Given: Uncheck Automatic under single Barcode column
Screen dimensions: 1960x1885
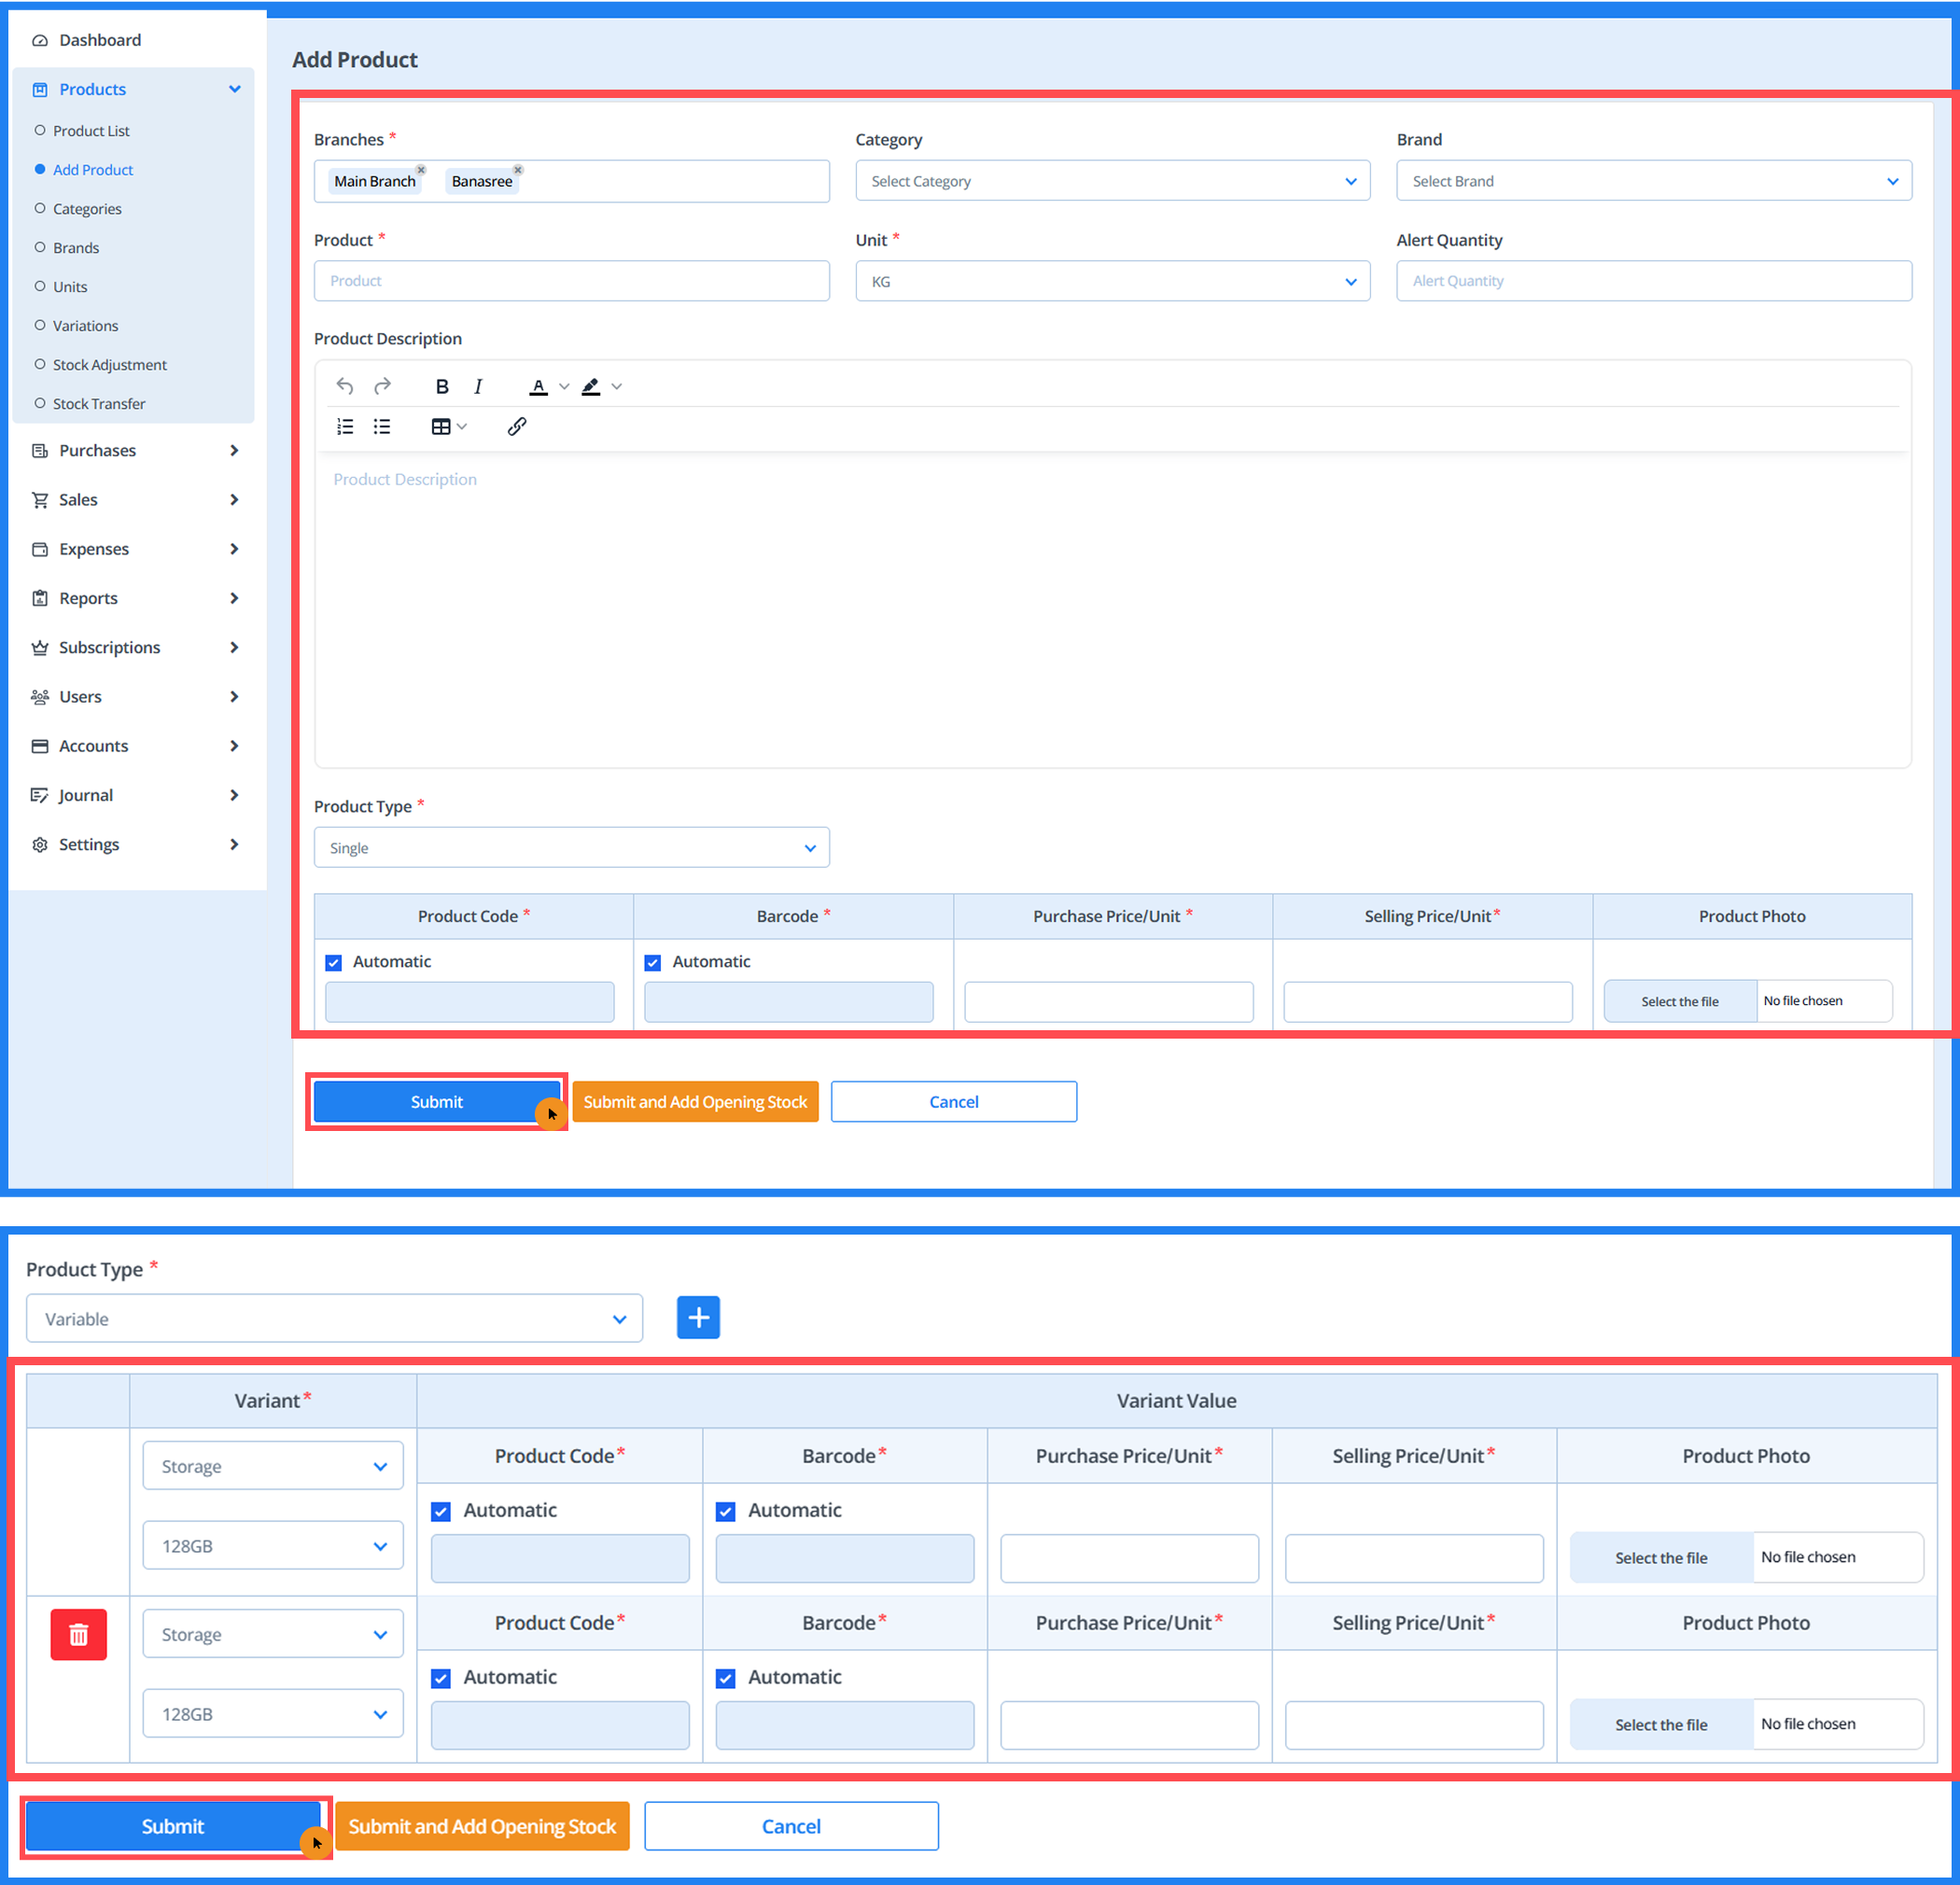Looking at the screenshot, I should click(653, 962).
